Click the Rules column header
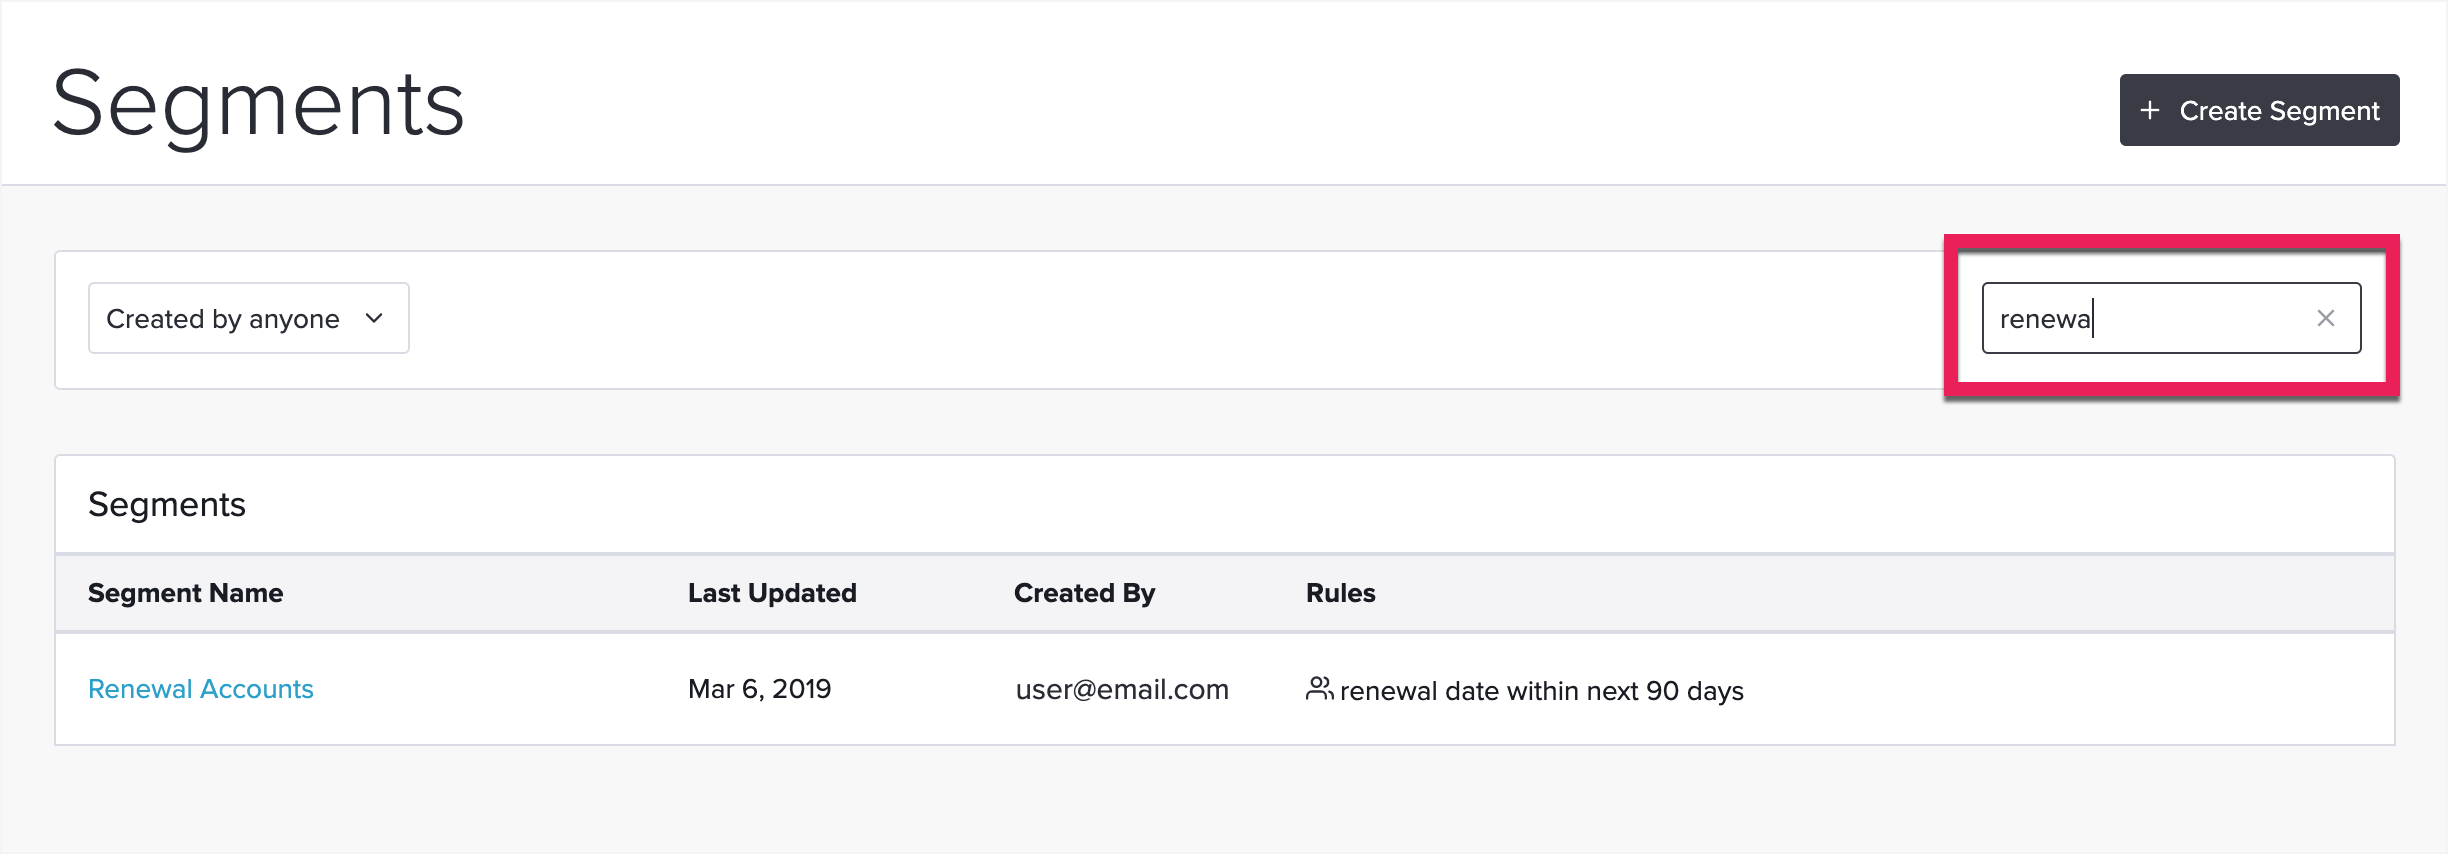 tap(1341, 593)
